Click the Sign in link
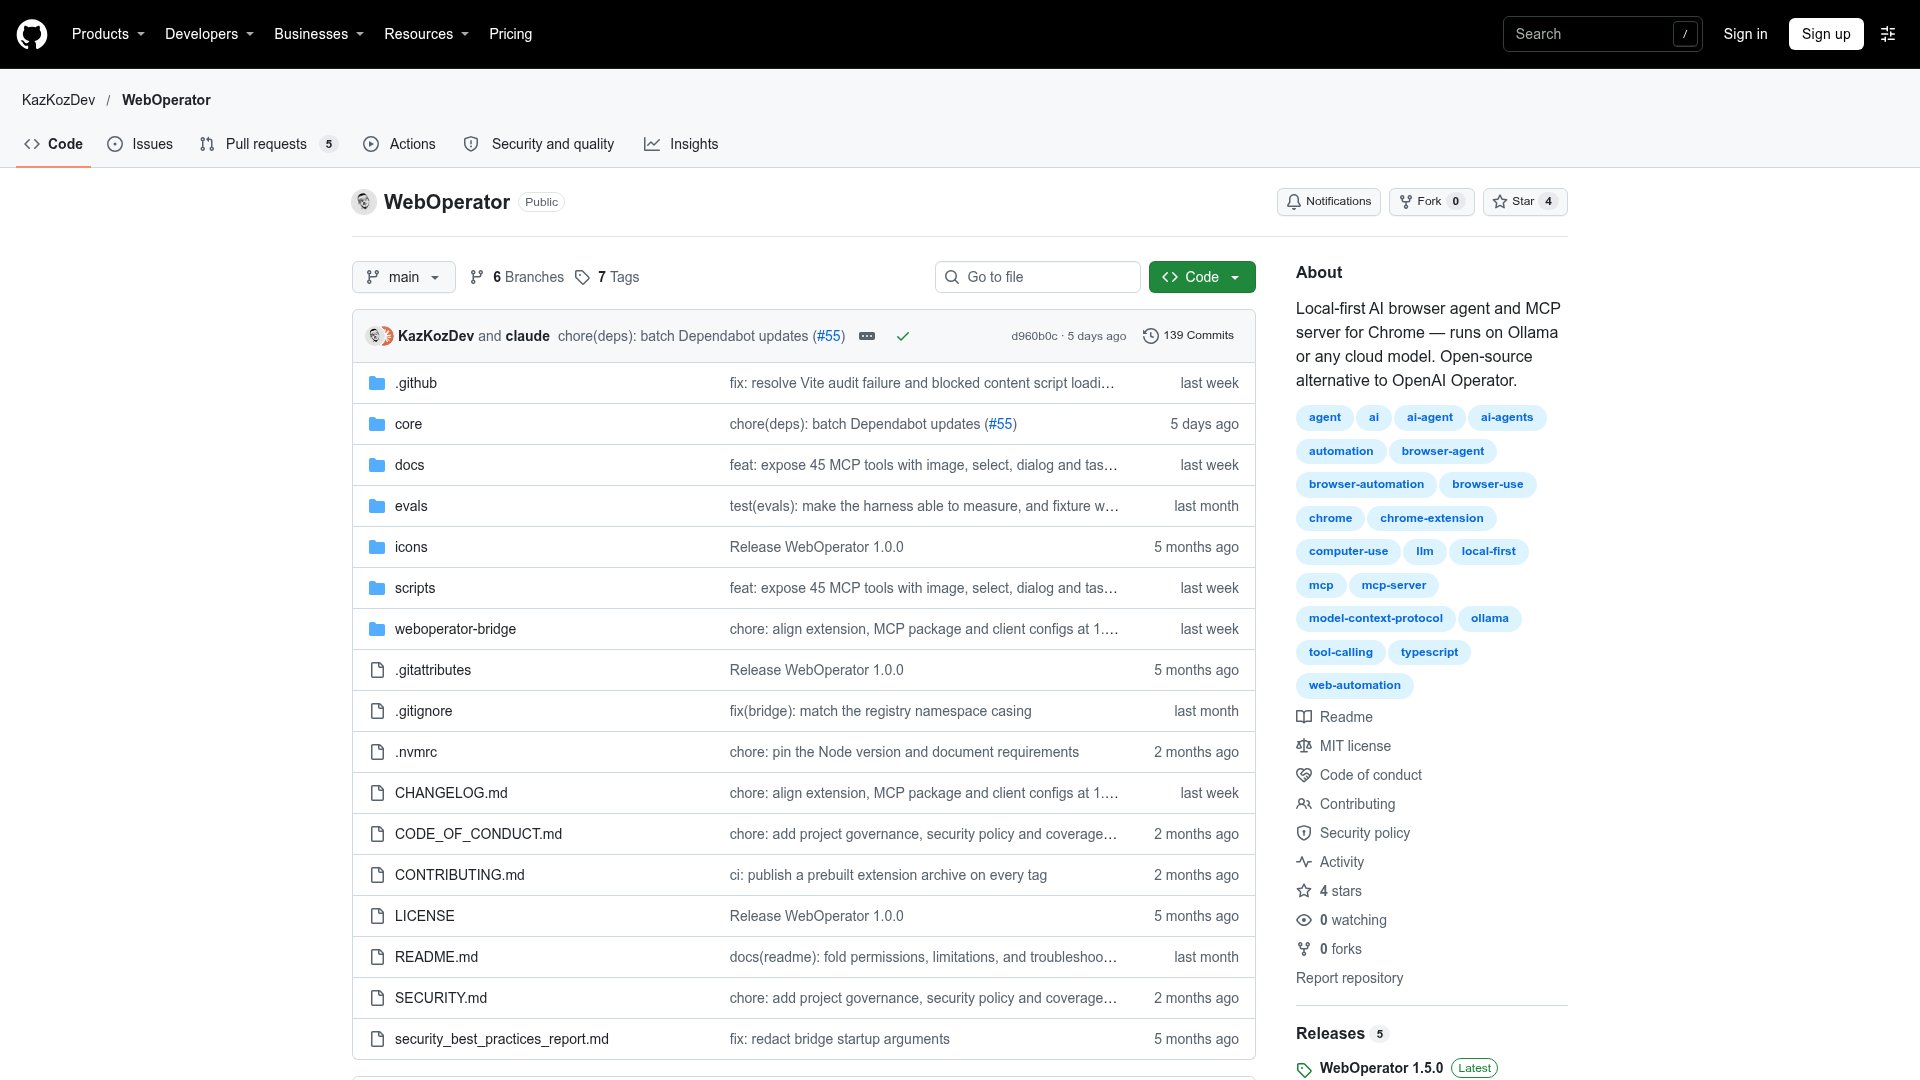The height and width of the screenshot is (1080, 1920). click(x=1745, y=34)
